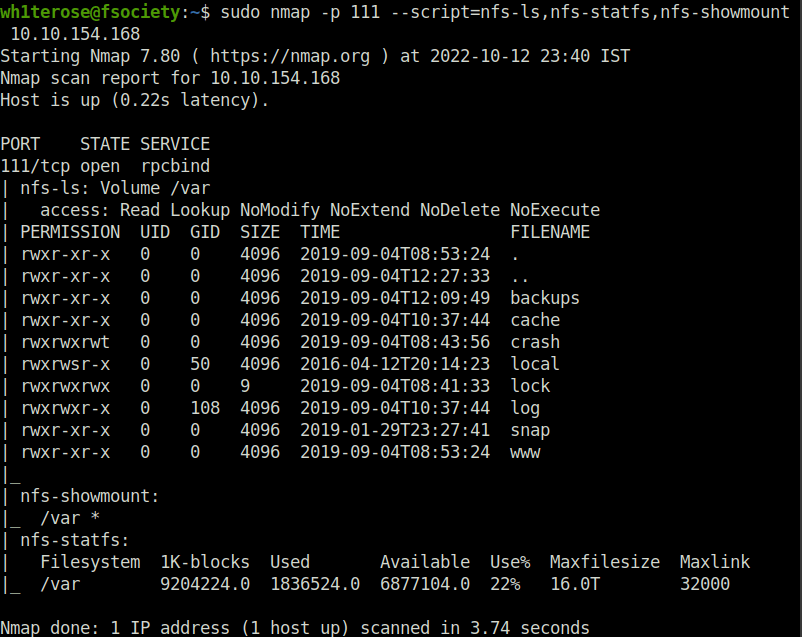Click the 16.0T max file size value
The image size is (802, 637).
[x=575, y=584]
